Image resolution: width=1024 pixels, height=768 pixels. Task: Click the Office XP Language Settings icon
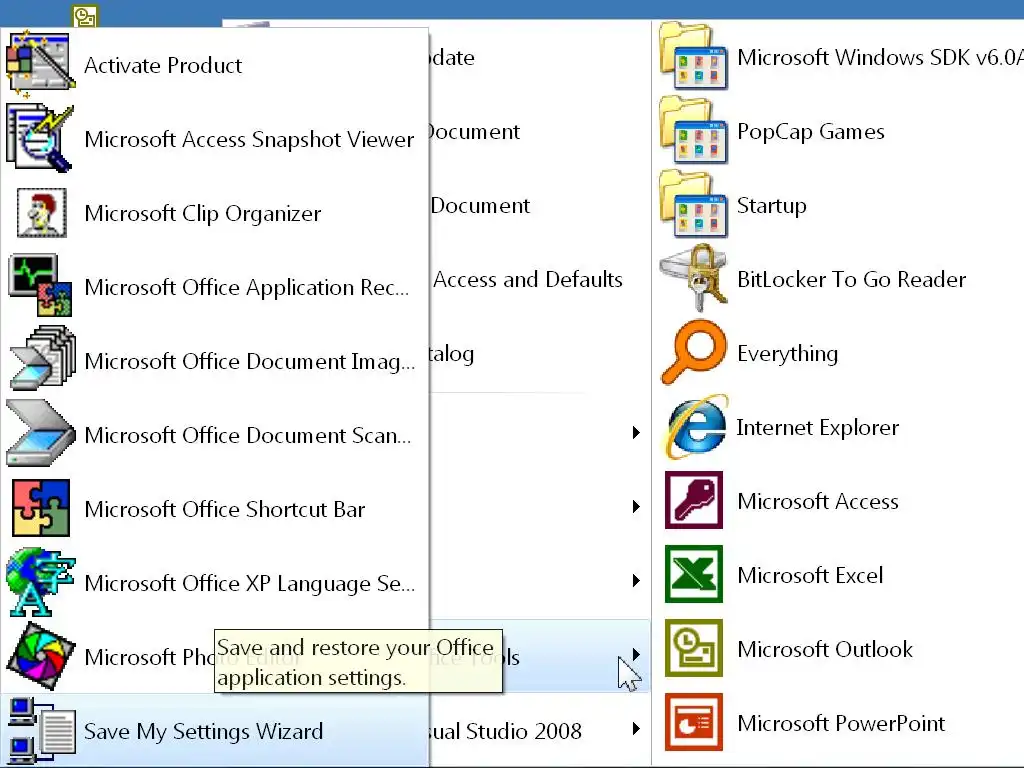[40, 582]
